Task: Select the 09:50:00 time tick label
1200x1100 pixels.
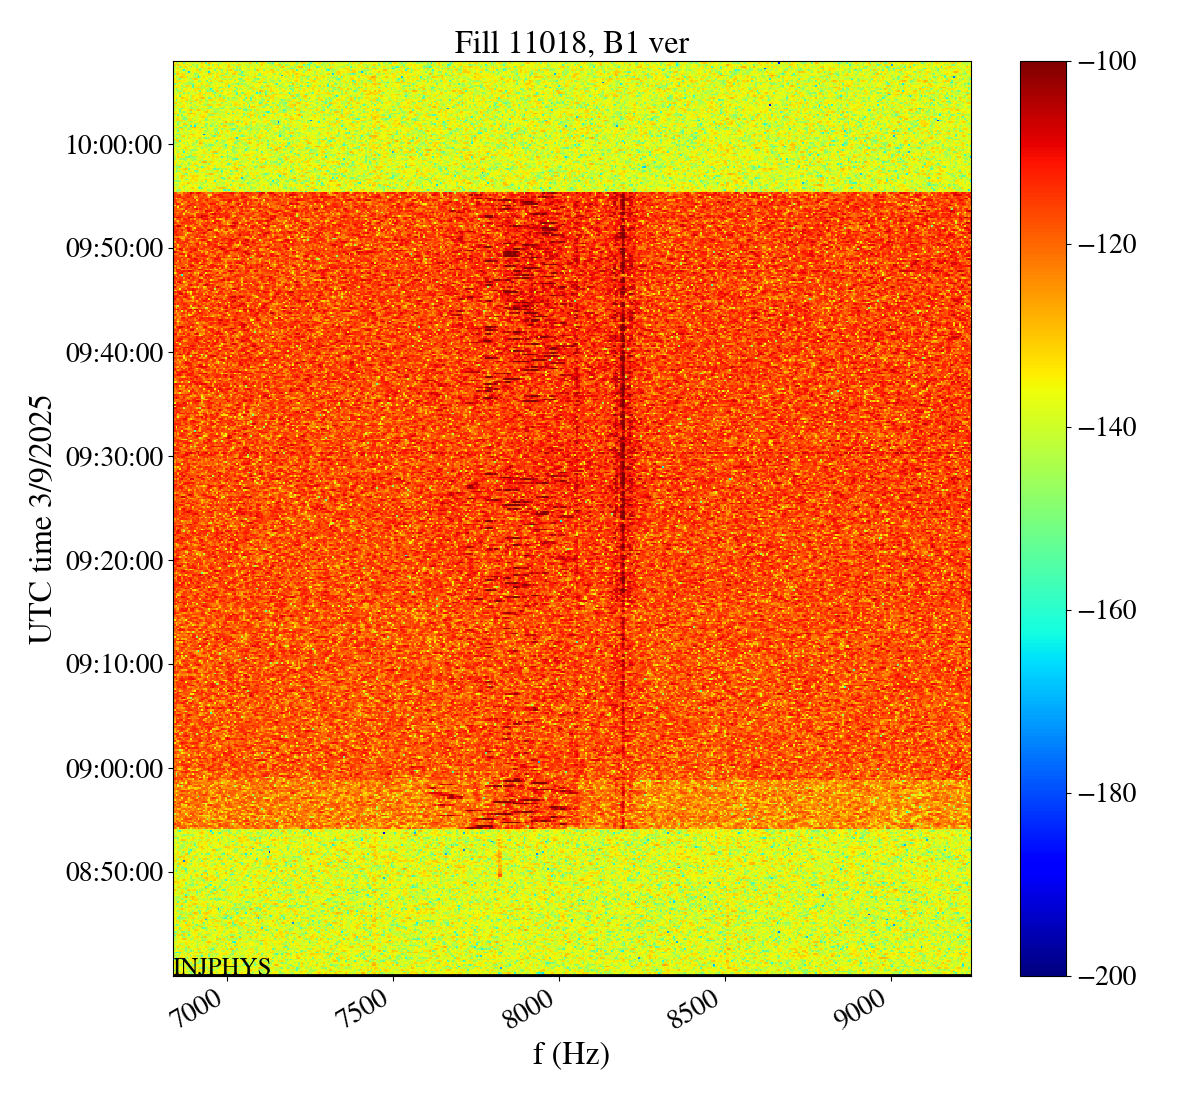Action: tap(114, 249)
